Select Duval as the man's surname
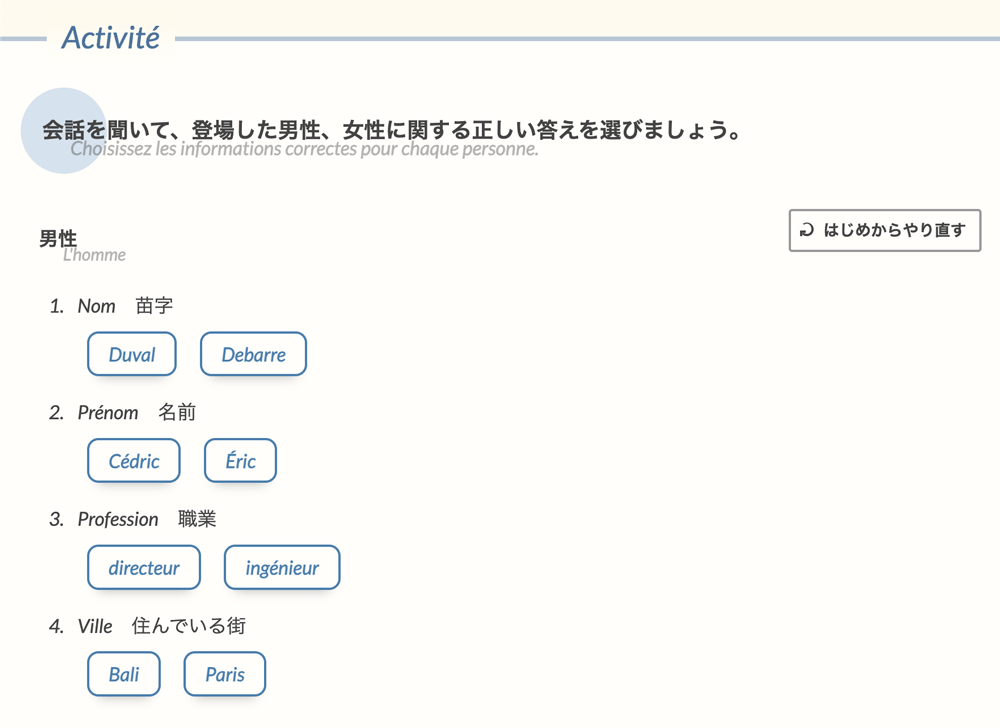This screenshot has height=728, width=1000. 132,354
